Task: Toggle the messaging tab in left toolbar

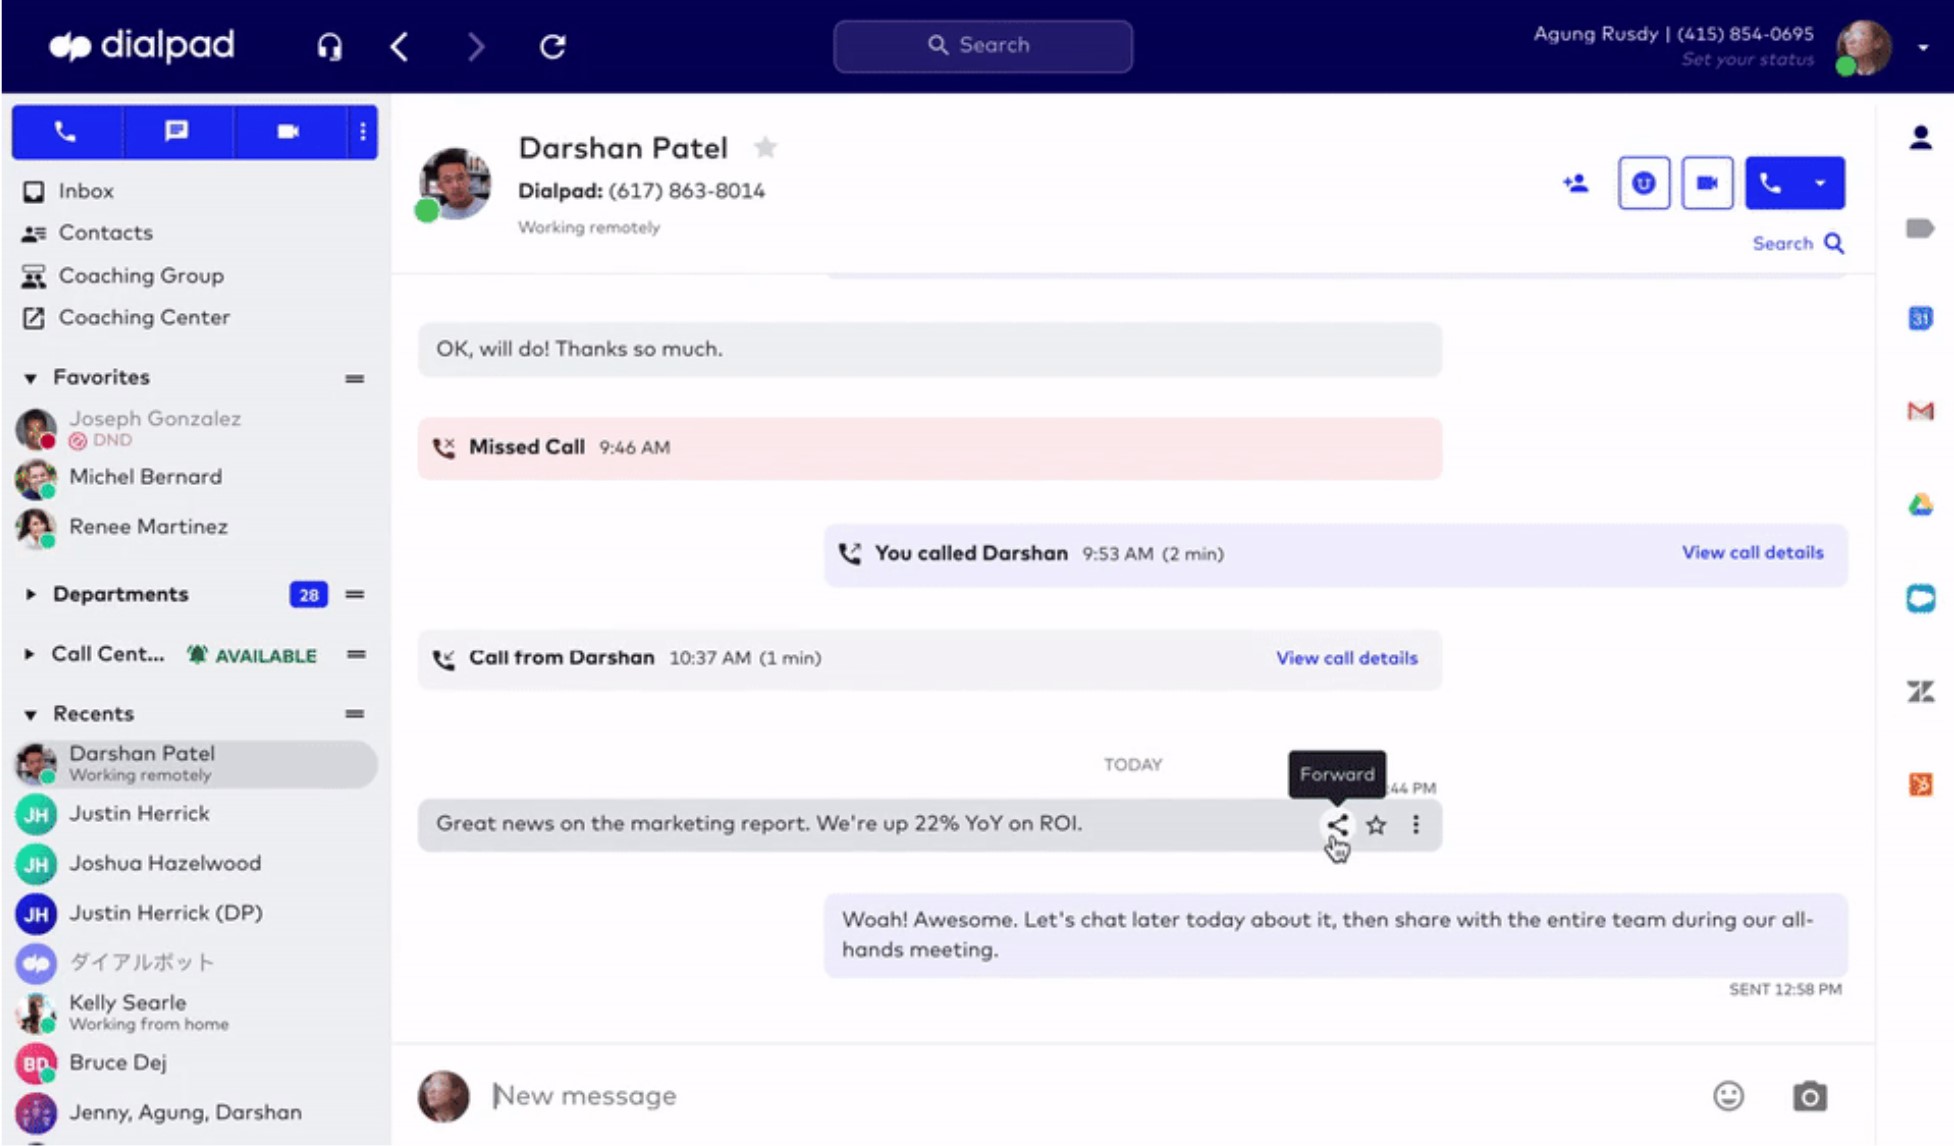Action: pos(175,131)
